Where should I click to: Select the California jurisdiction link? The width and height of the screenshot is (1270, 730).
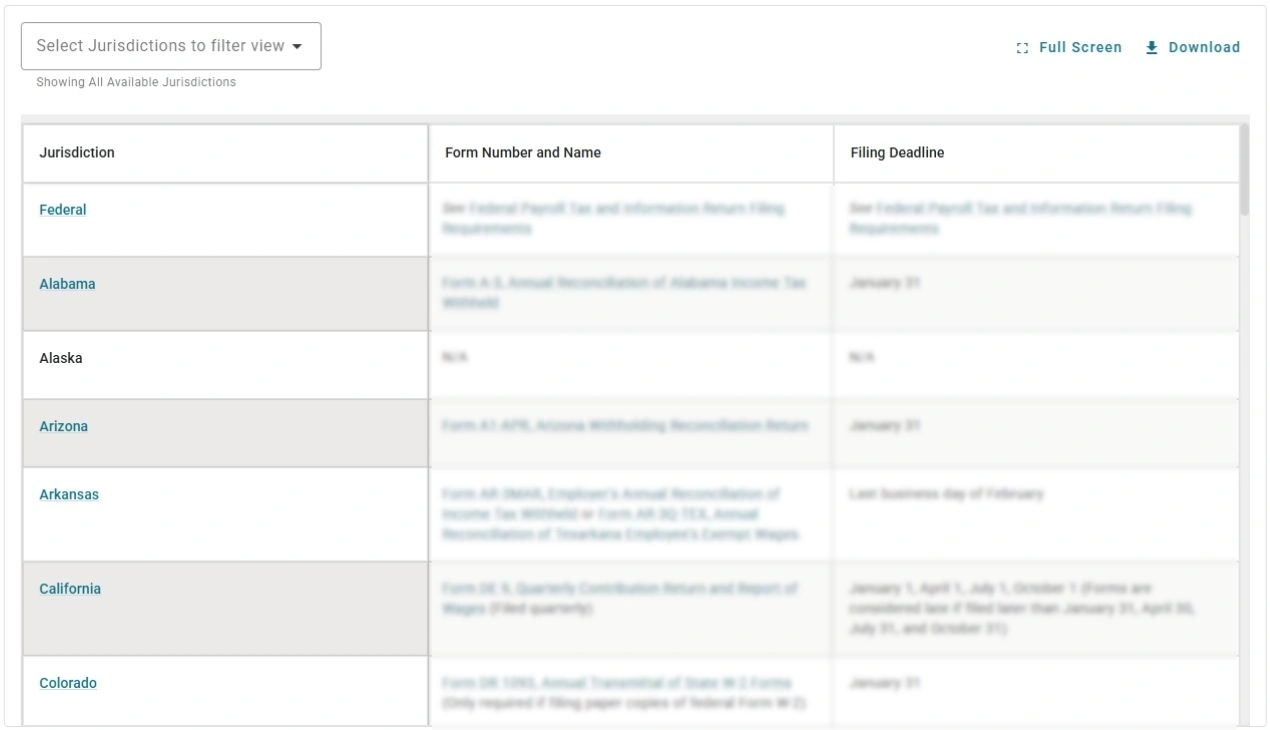68,589
